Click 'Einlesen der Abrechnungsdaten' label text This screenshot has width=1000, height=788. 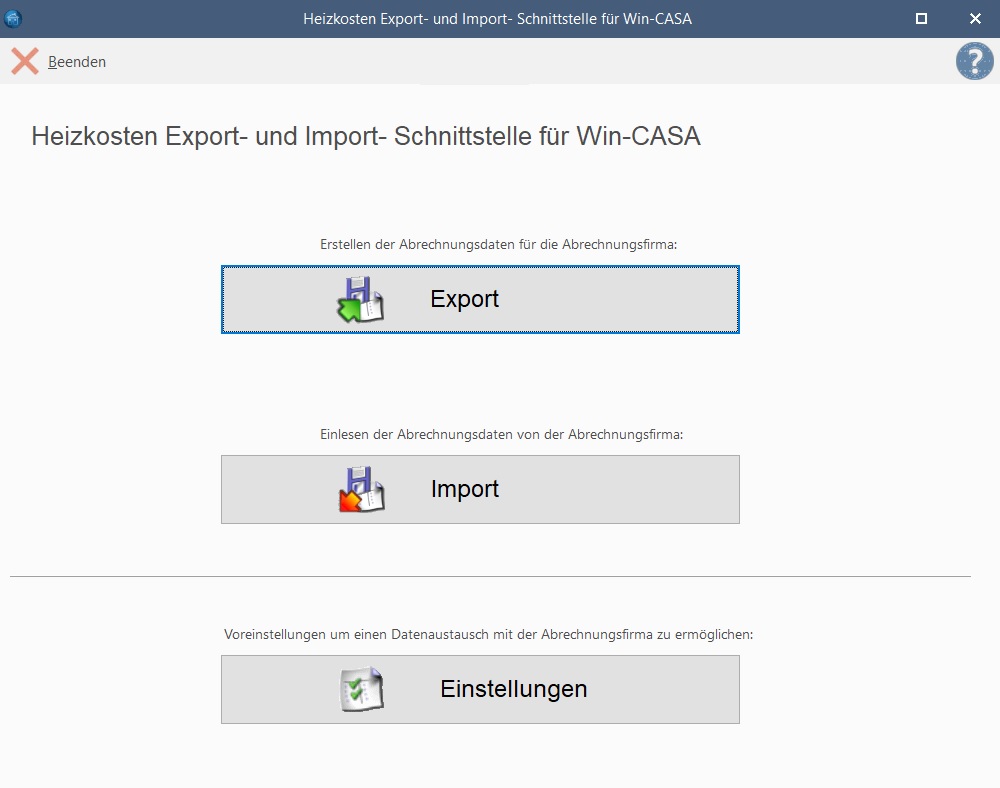501,434
